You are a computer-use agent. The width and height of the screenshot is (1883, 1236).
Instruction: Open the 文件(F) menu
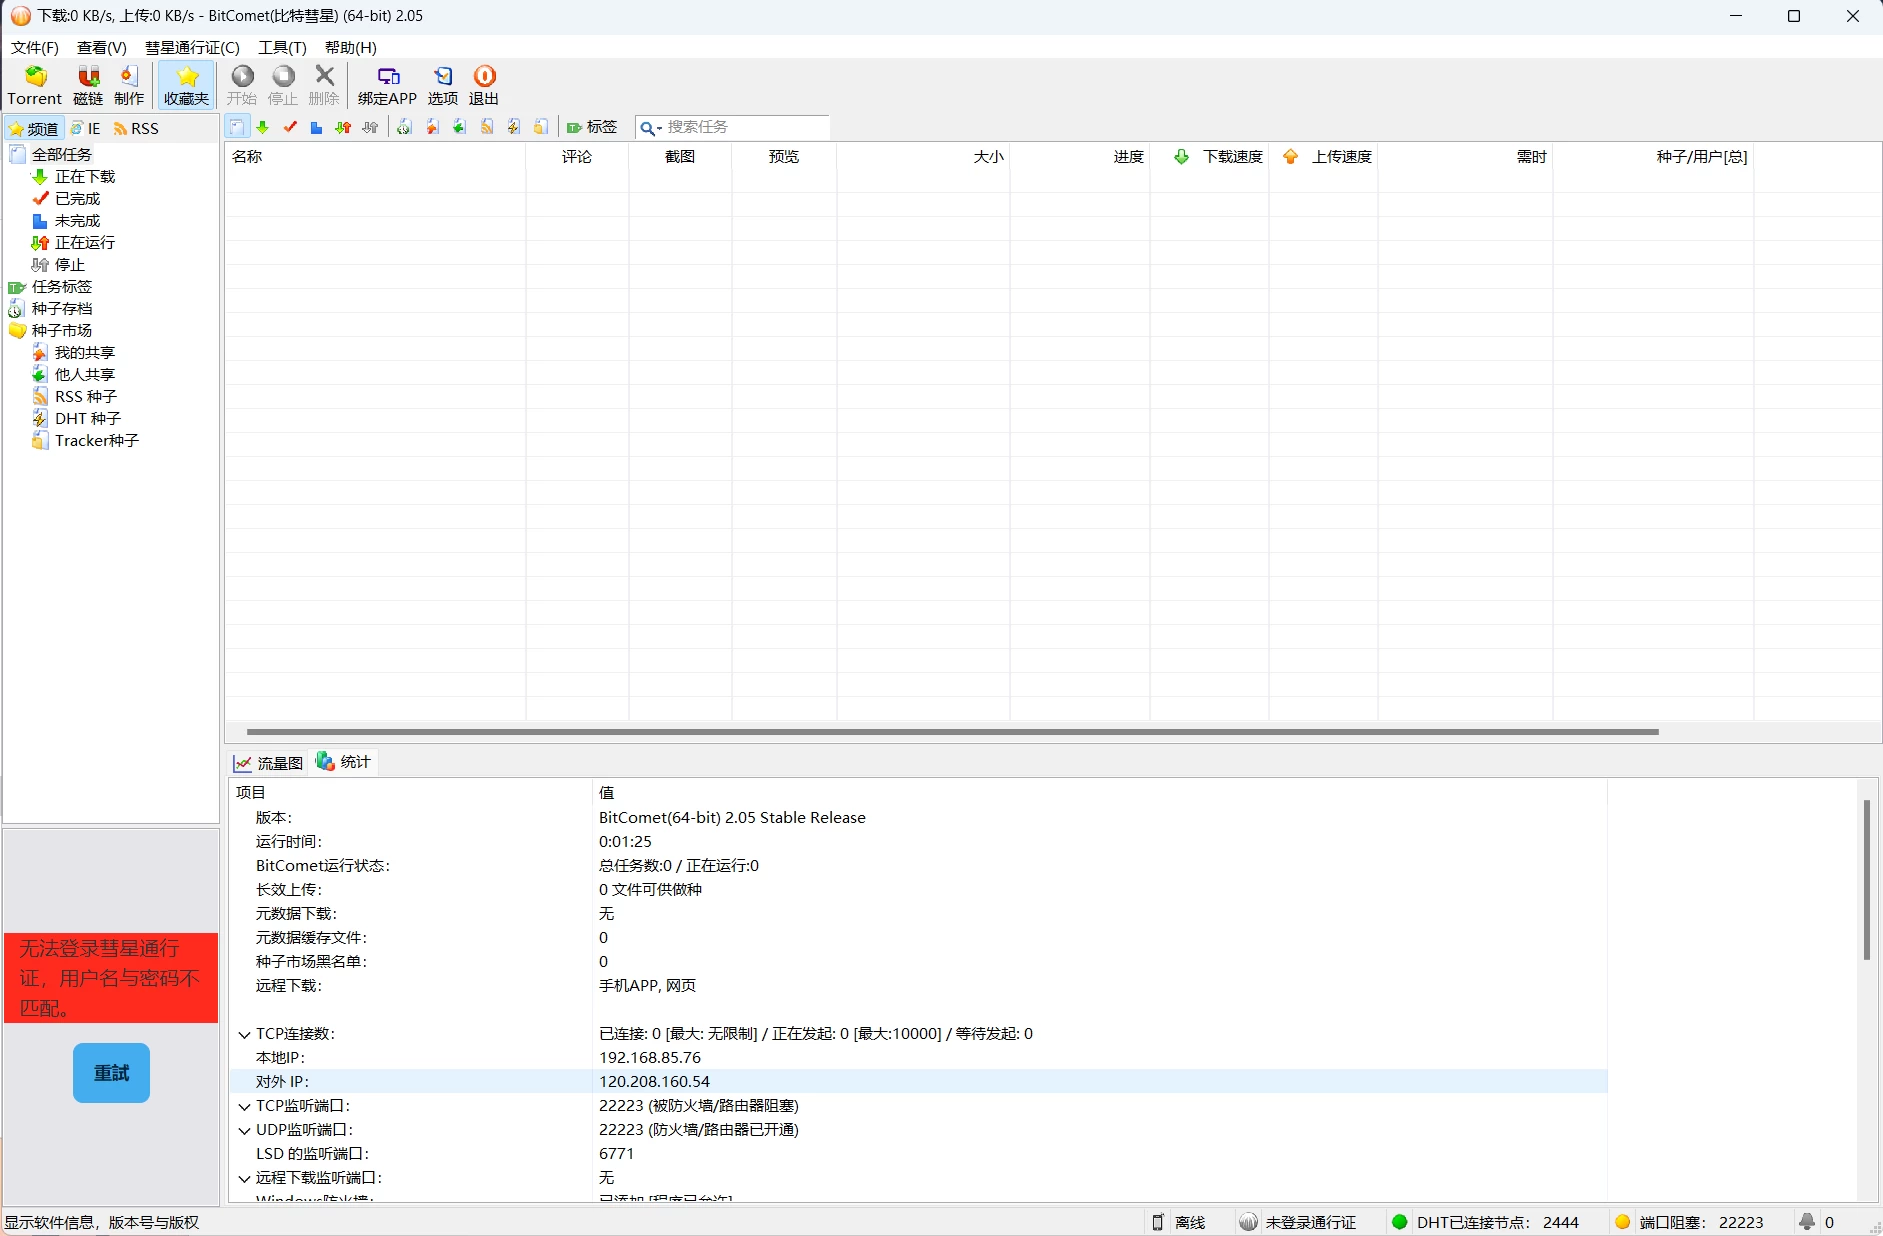tap(35, 47)
